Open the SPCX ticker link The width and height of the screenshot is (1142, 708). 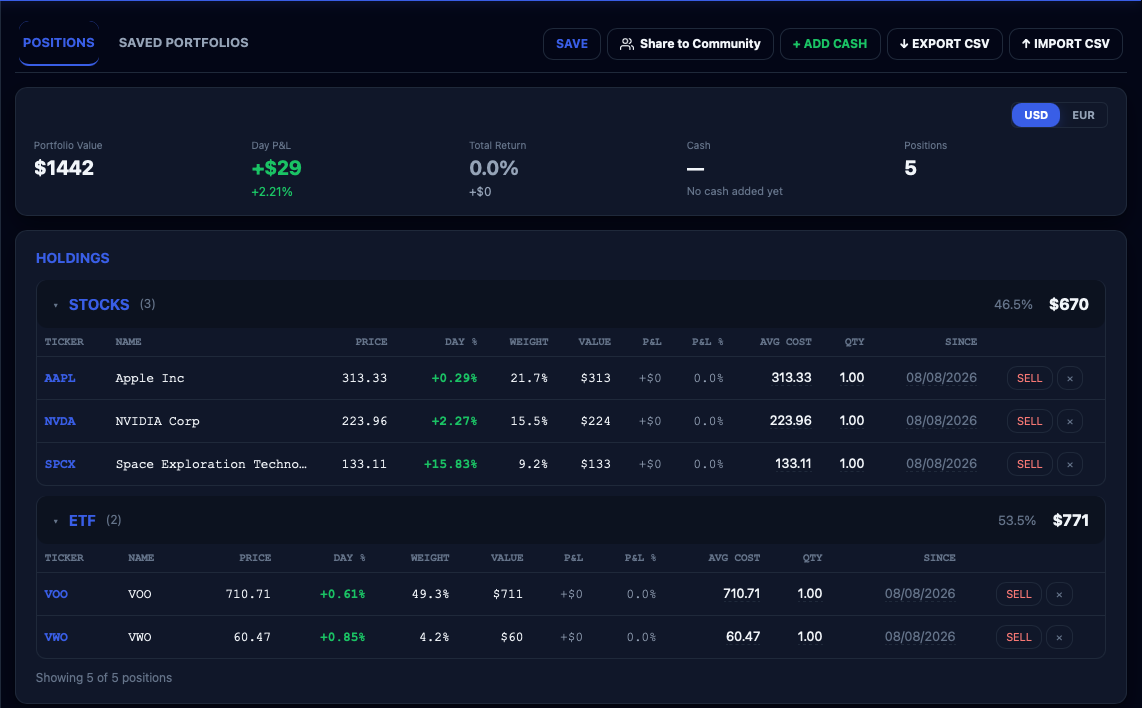tap(60, 464)
